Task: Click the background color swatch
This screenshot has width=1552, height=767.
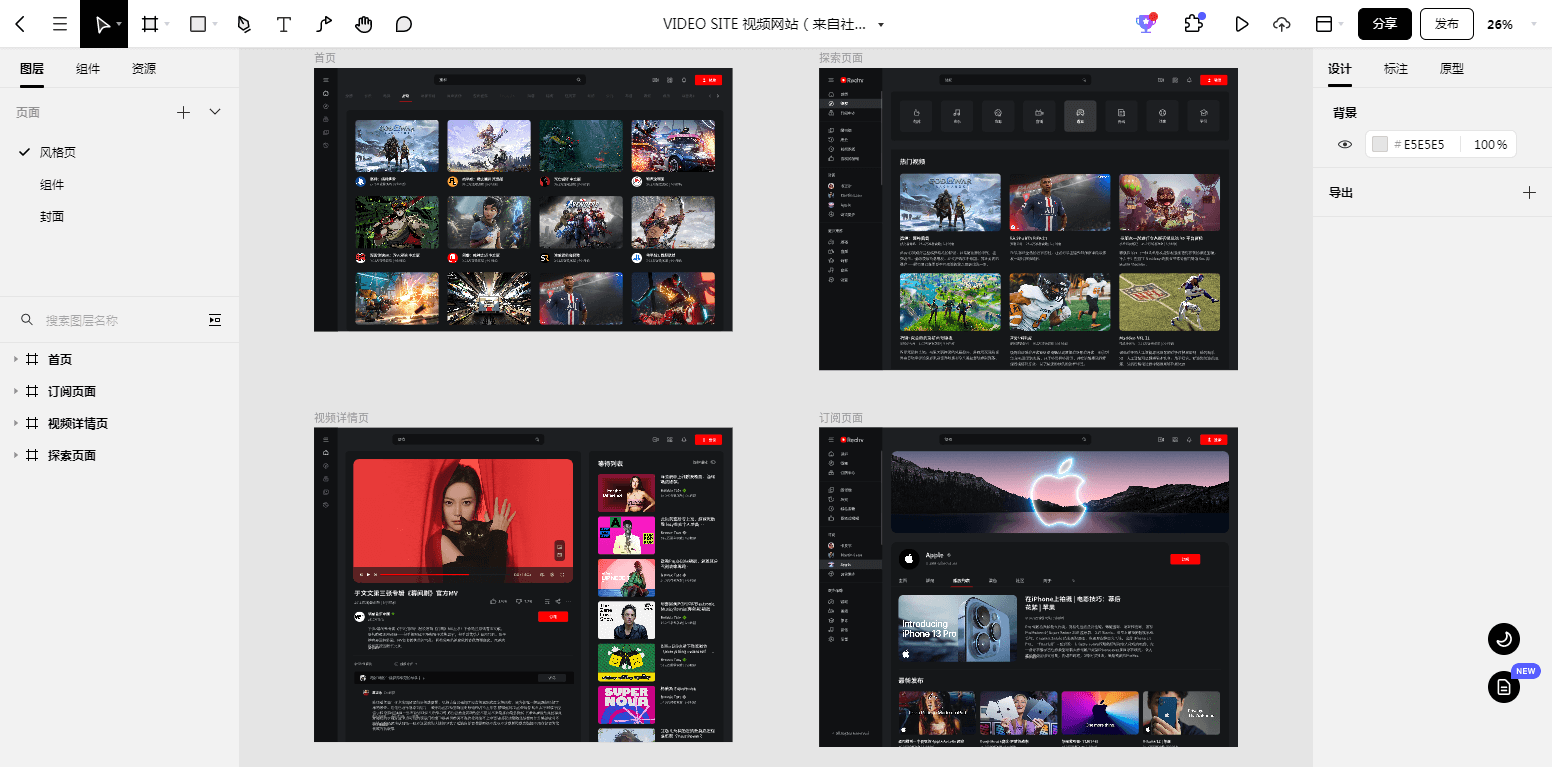Action: pos(1380,145)
